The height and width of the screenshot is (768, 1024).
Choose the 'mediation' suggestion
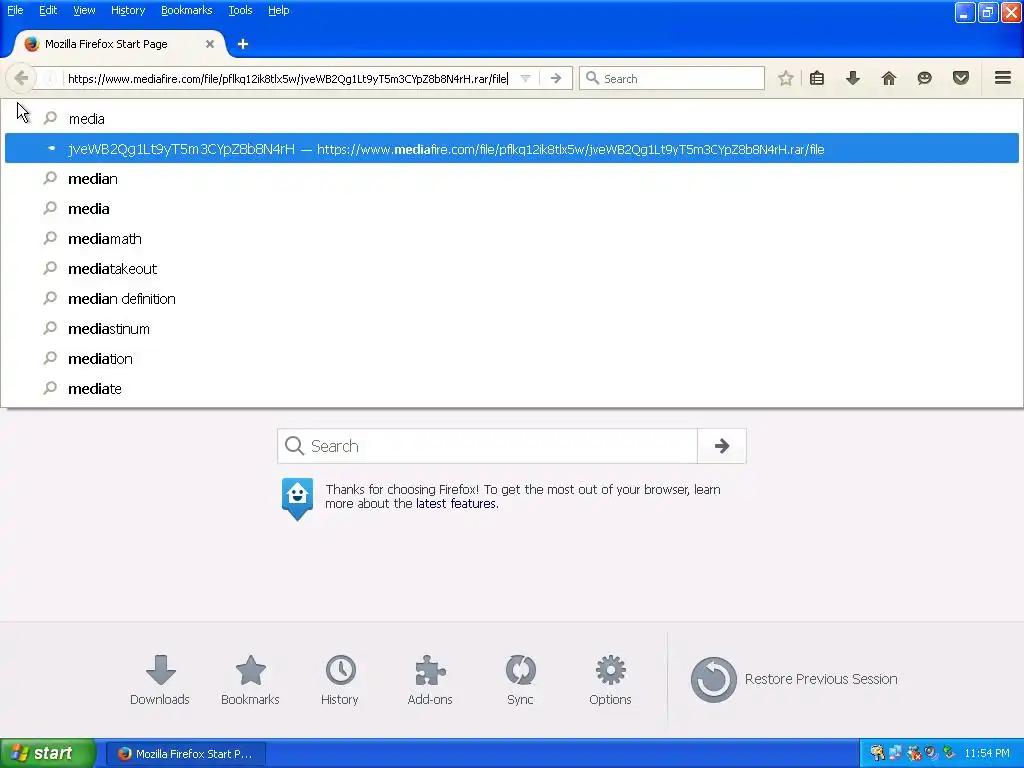click(511, 359)
